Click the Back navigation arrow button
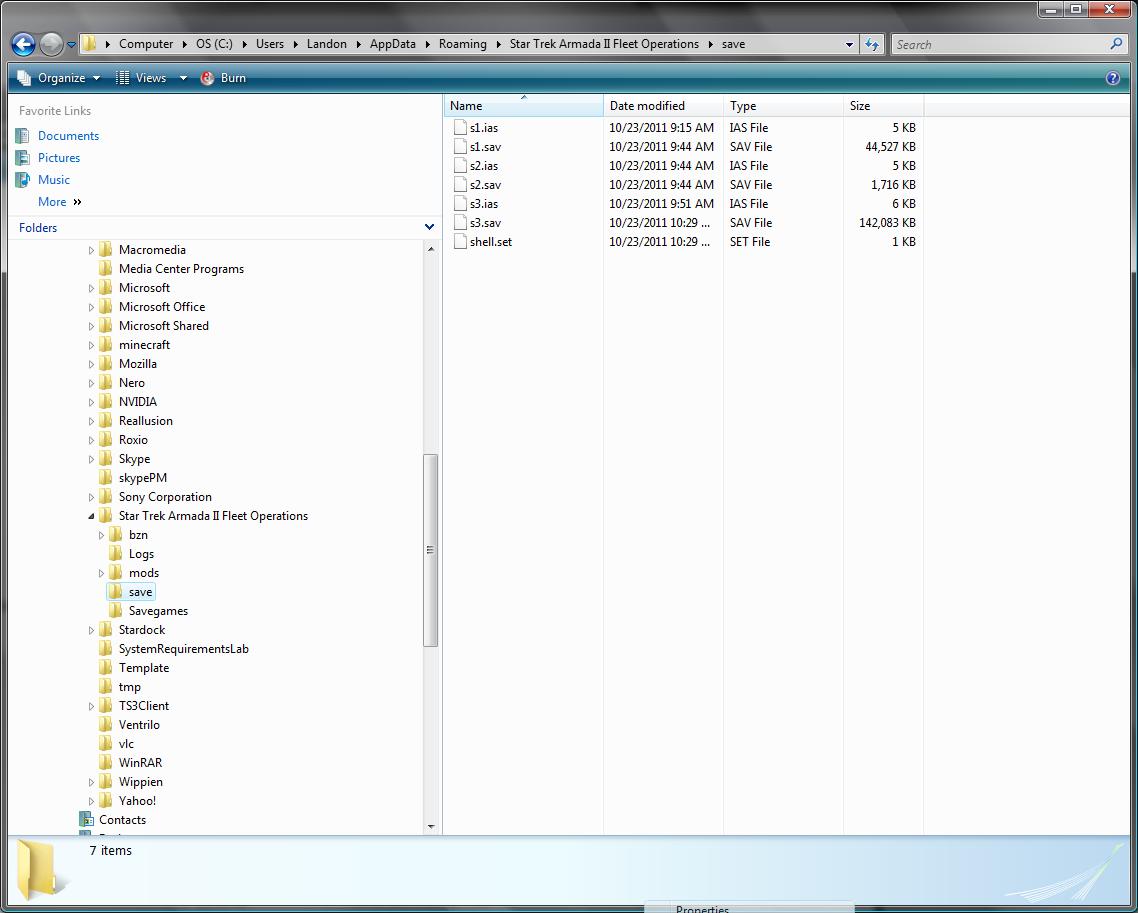This screenshot has height=913, width=1138. (23, 44)
